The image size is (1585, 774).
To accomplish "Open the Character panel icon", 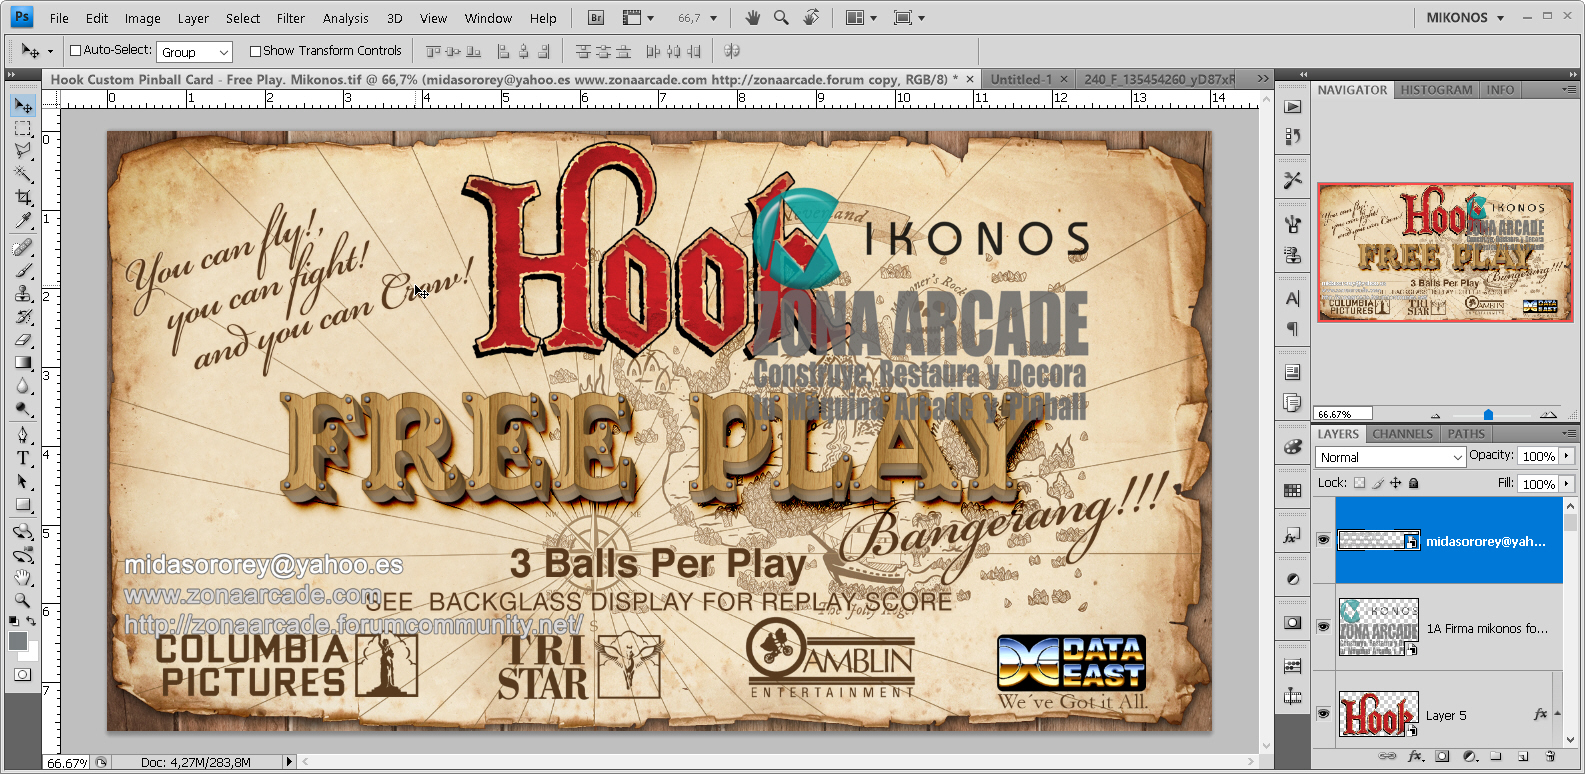I will [x=1293, y=298].
